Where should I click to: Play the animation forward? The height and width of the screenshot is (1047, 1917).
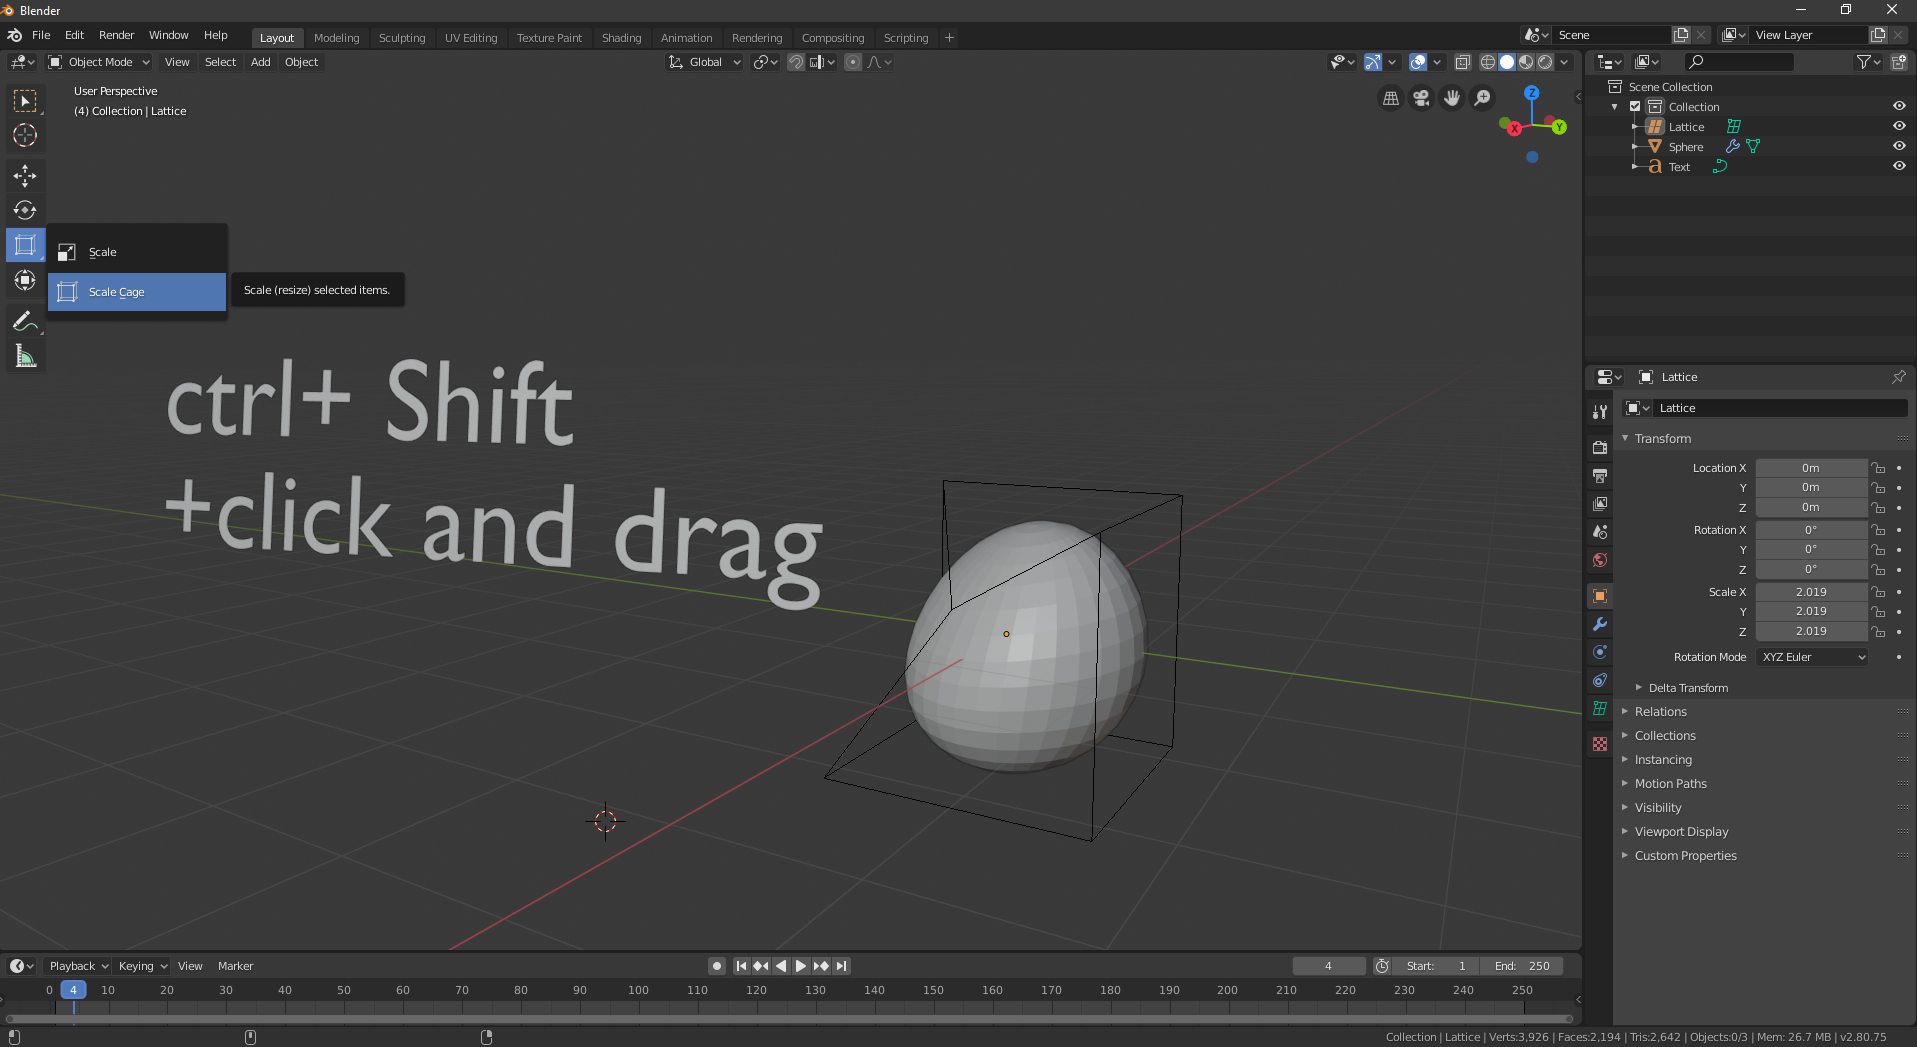click(x=801, y=966)
